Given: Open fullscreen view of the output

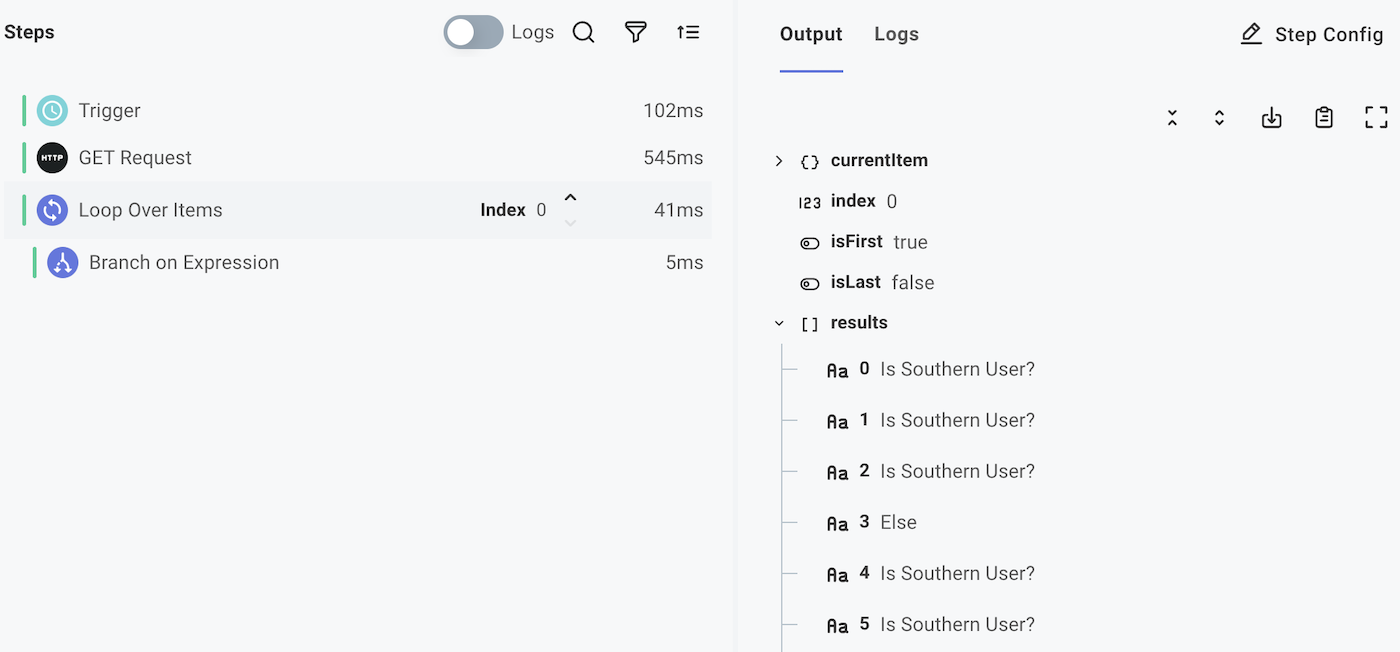Looking at the screenshot, I should point(1375,117).
